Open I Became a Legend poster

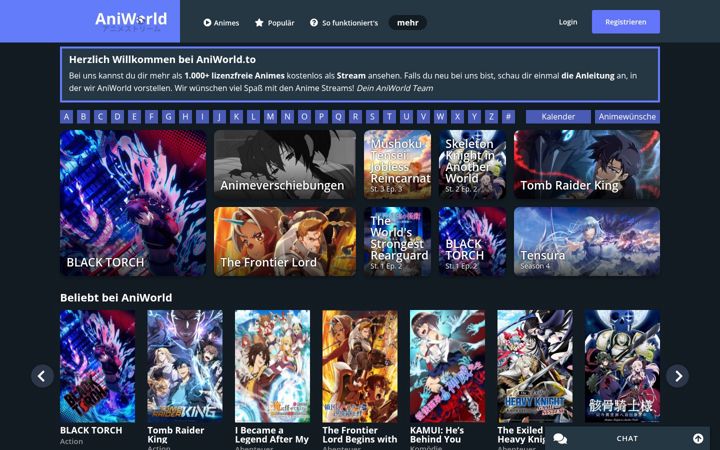click(x=273, y=366)
